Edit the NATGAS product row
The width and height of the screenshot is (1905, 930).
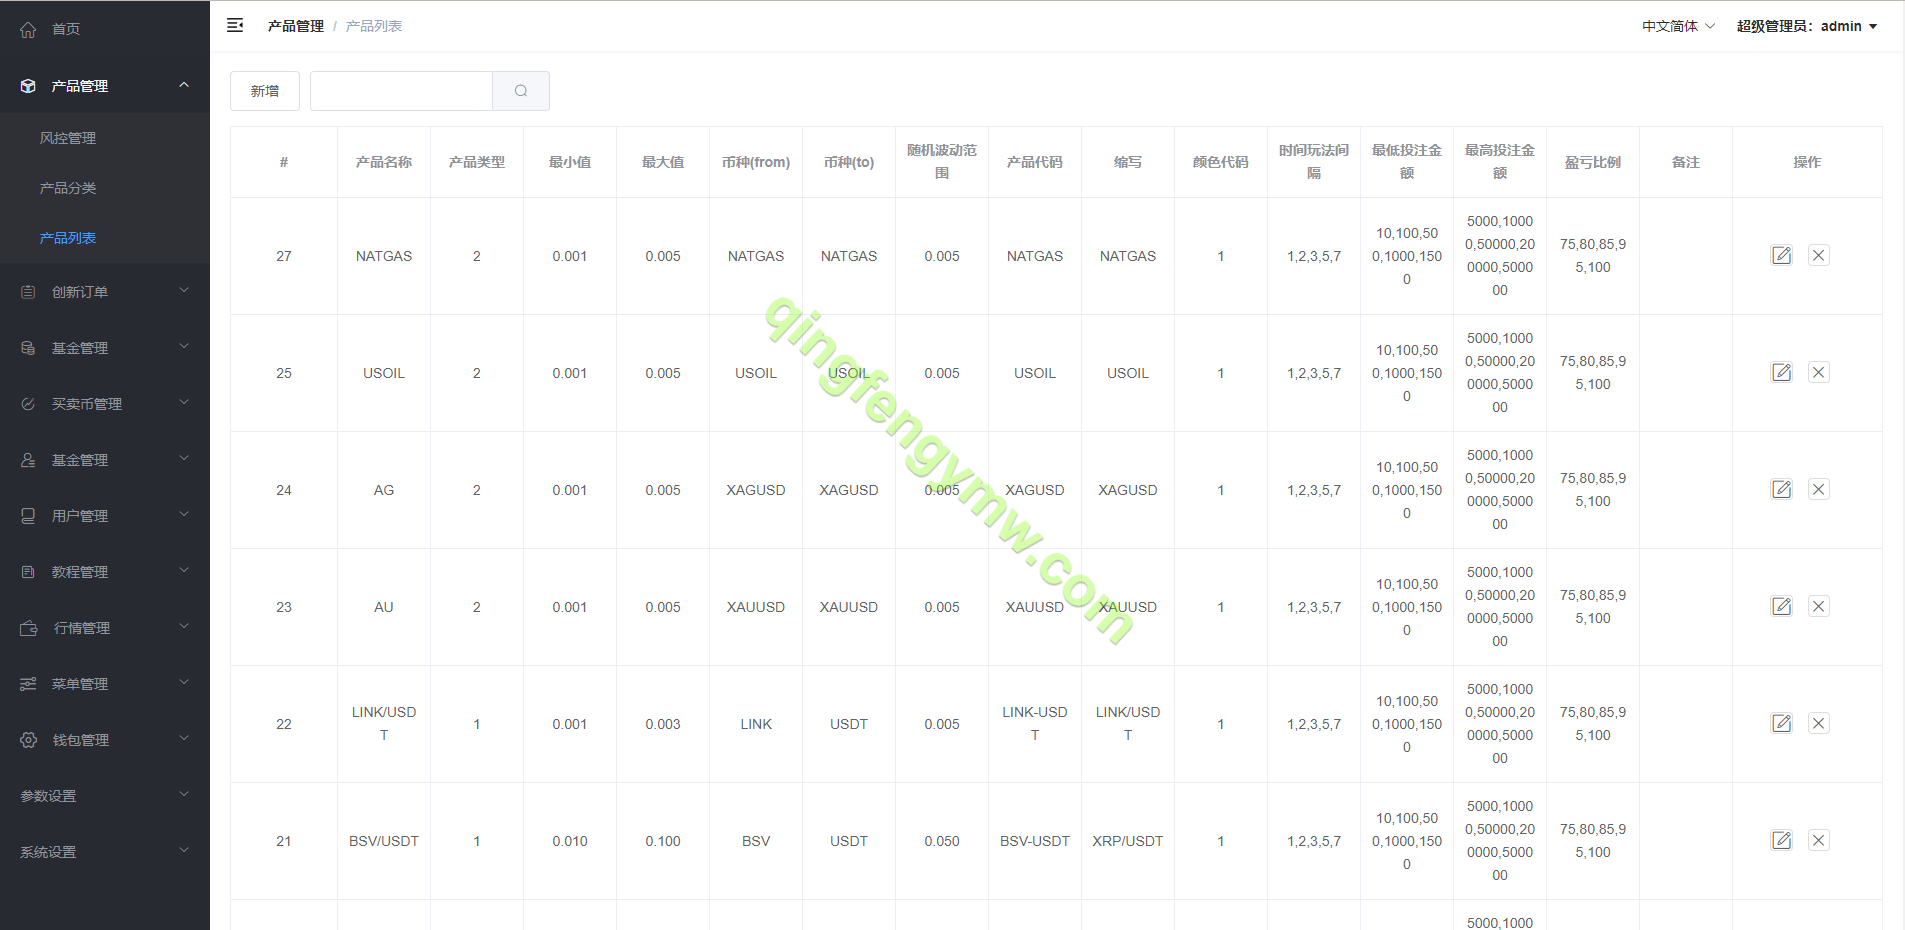(1782, 255)
